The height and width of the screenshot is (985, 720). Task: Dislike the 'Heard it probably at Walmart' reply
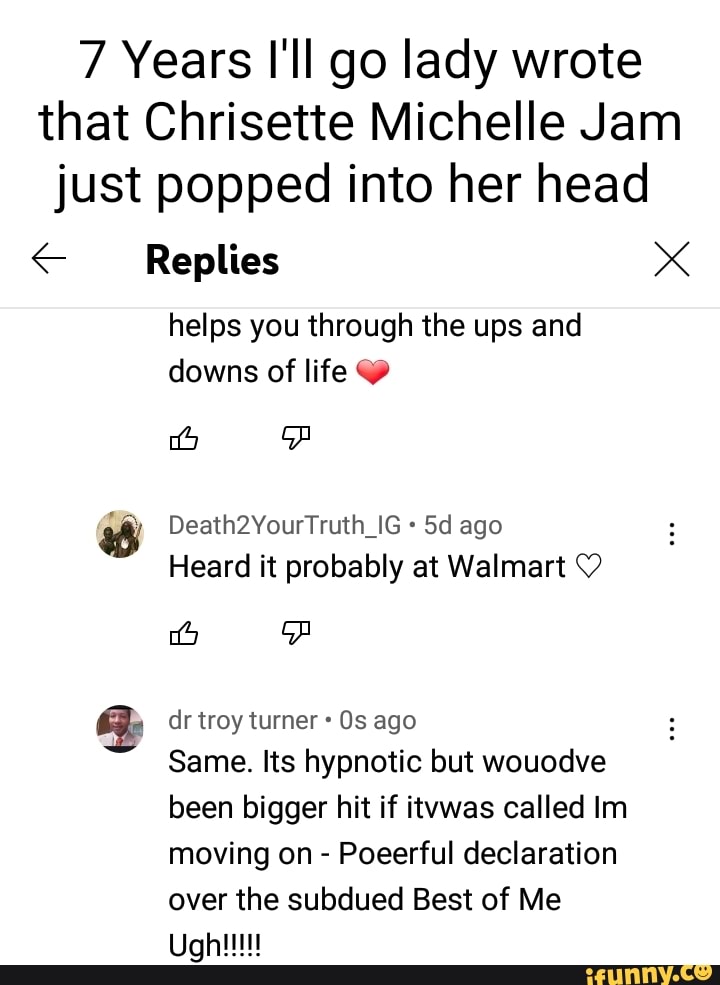[x=296, y=633]
